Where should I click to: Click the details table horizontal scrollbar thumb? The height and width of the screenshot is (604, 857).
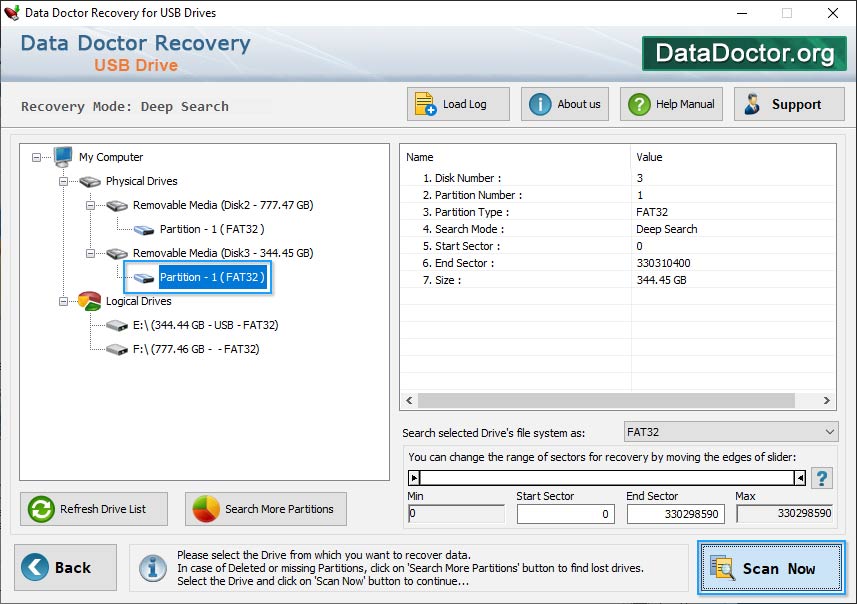[606, 401]
